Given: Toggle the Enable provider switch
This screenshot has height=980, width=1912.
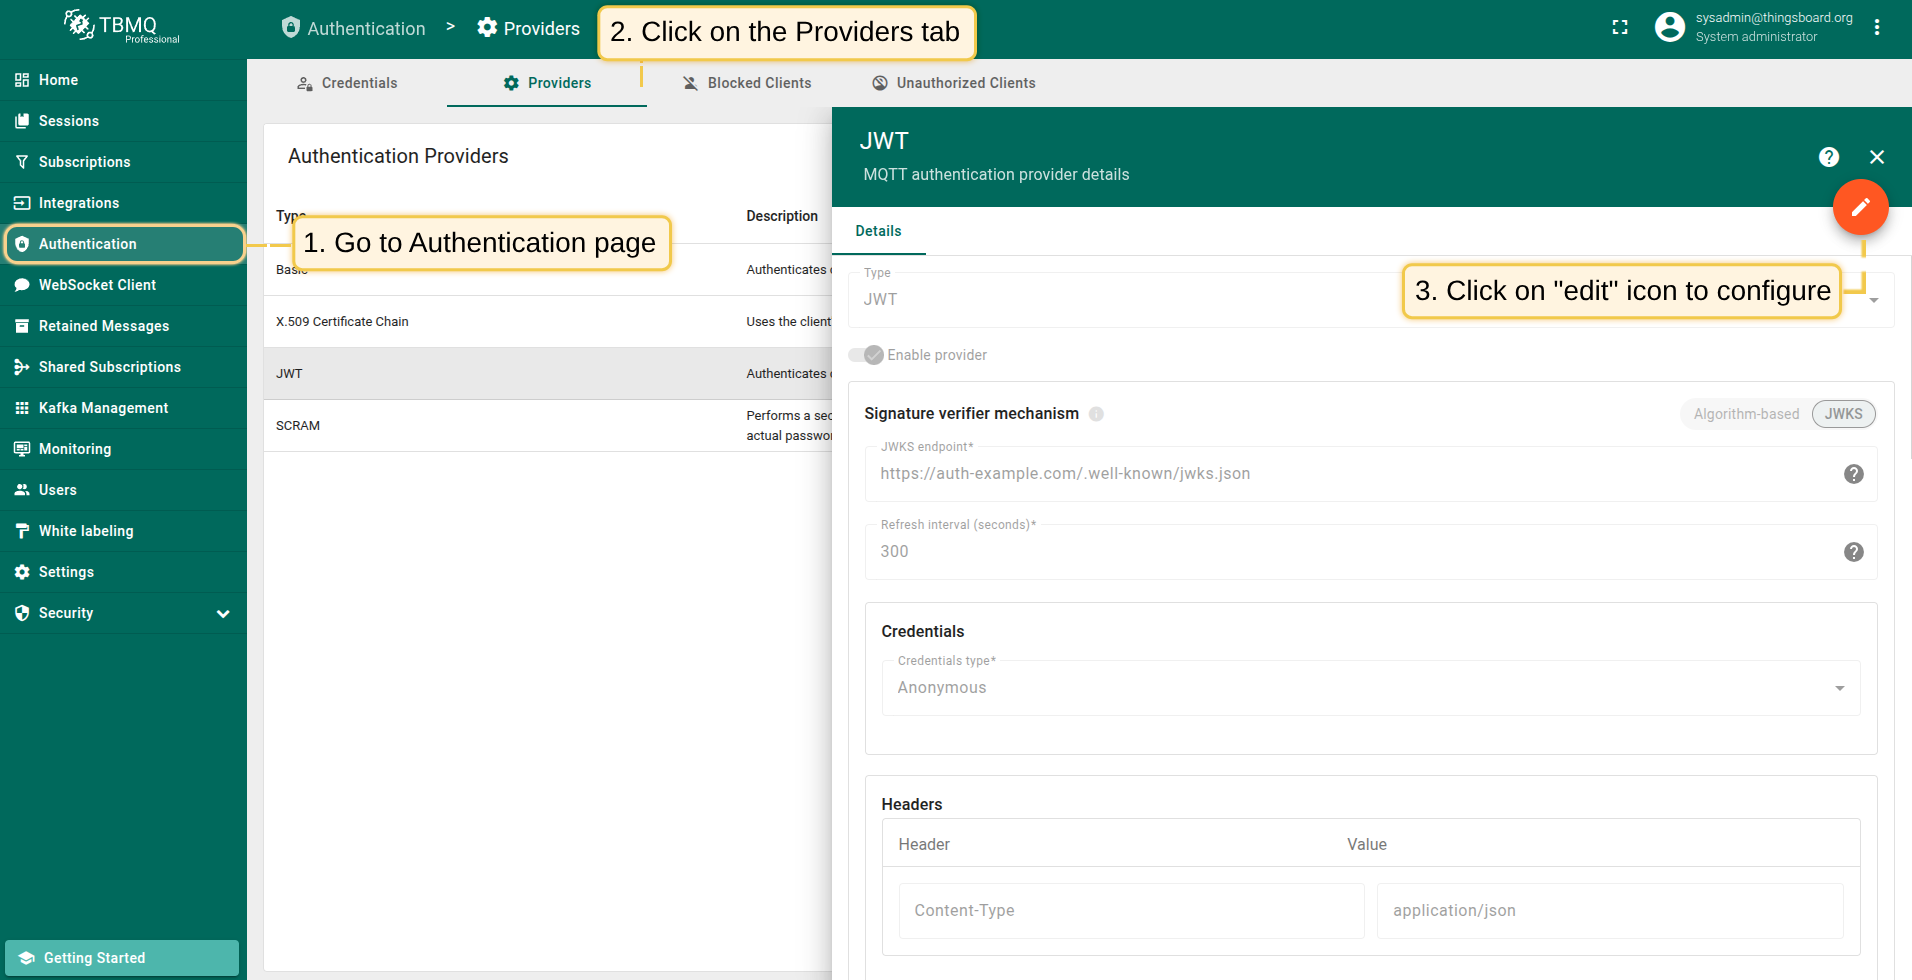Looking at the screenshot, I should (866, 355).
